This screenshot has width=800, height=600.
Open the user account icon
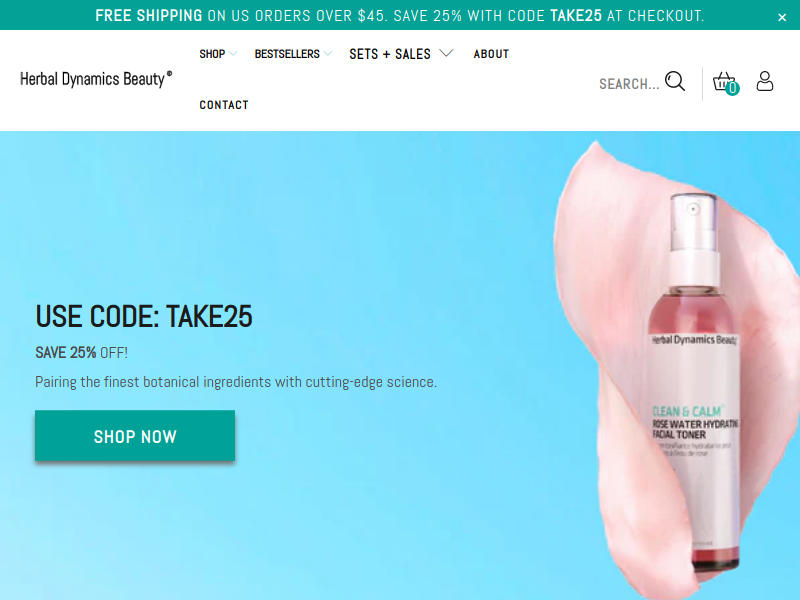[764, 81]
